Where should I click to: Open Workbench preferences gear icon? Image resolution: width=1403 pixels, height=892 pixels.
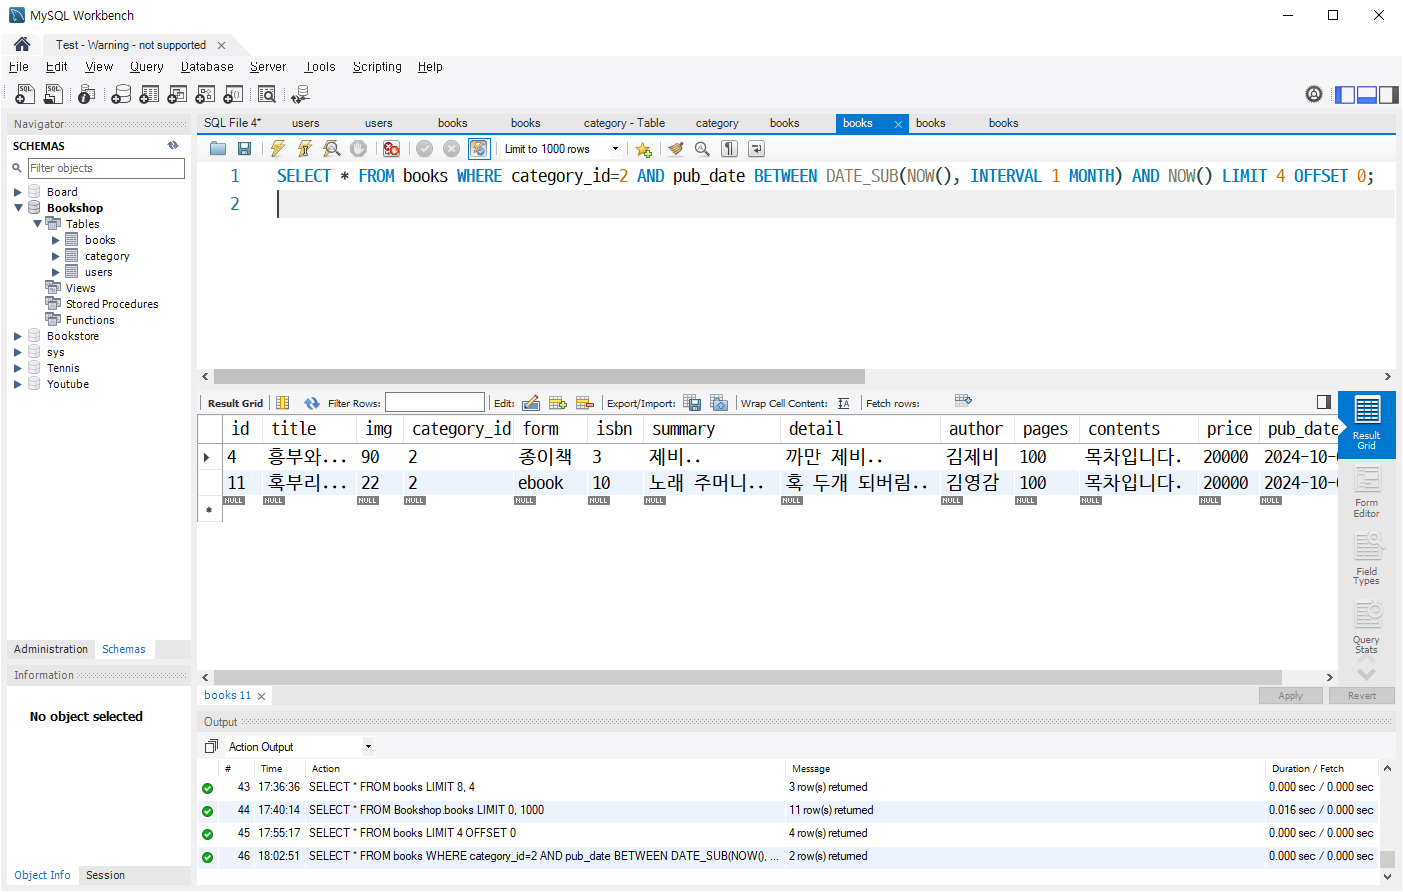[1314, 94]
